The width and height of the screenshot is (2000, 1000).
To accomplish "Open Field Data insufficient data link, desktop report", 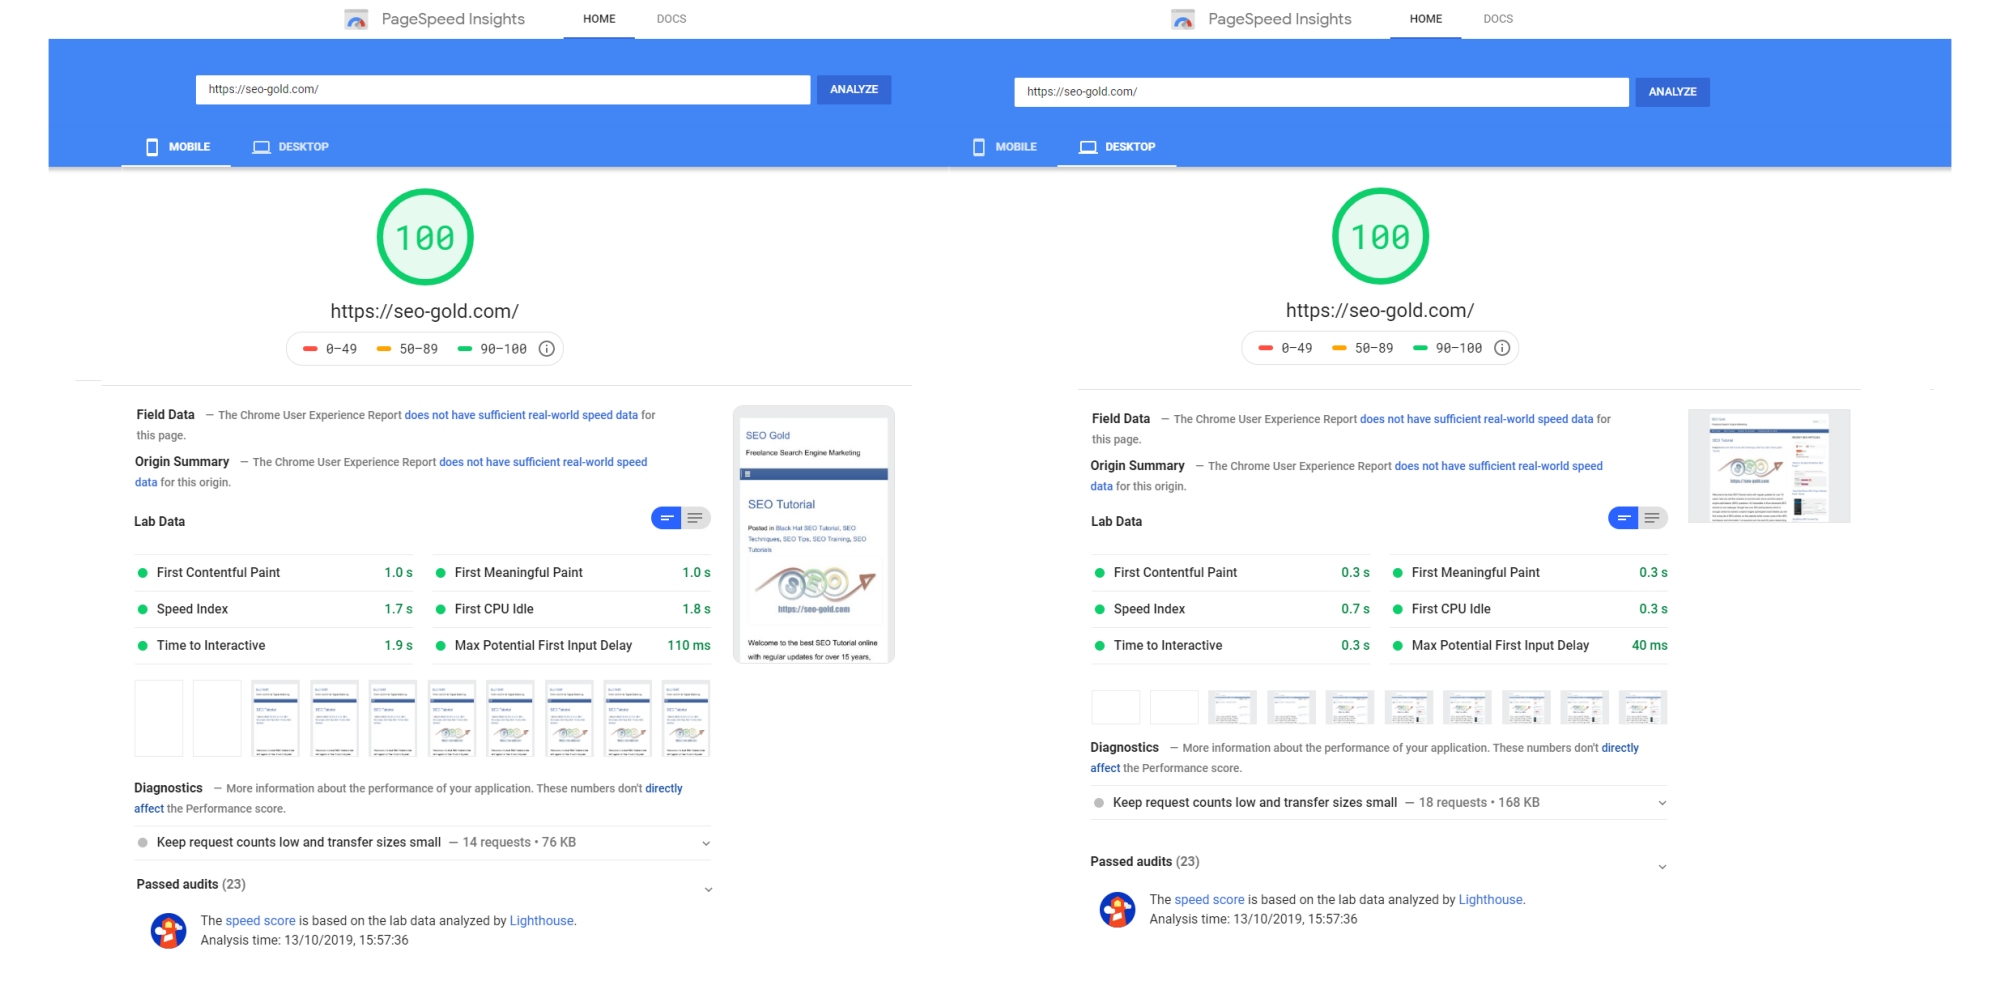I will [x=1476, y=419].
